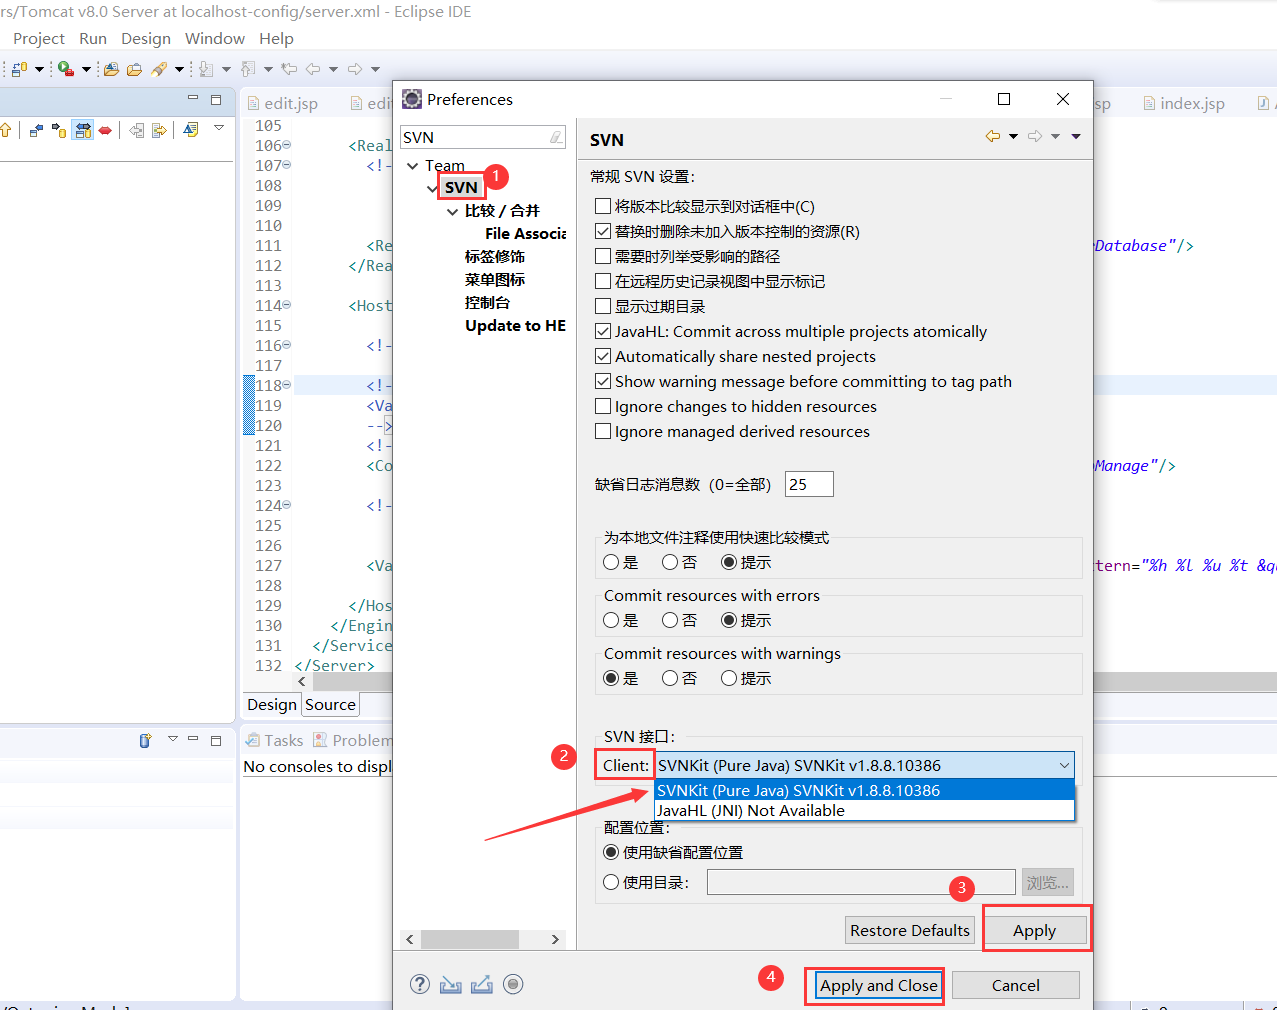Click the Open Type toolbar icon

pyautogui.click(x=111, y=69)
